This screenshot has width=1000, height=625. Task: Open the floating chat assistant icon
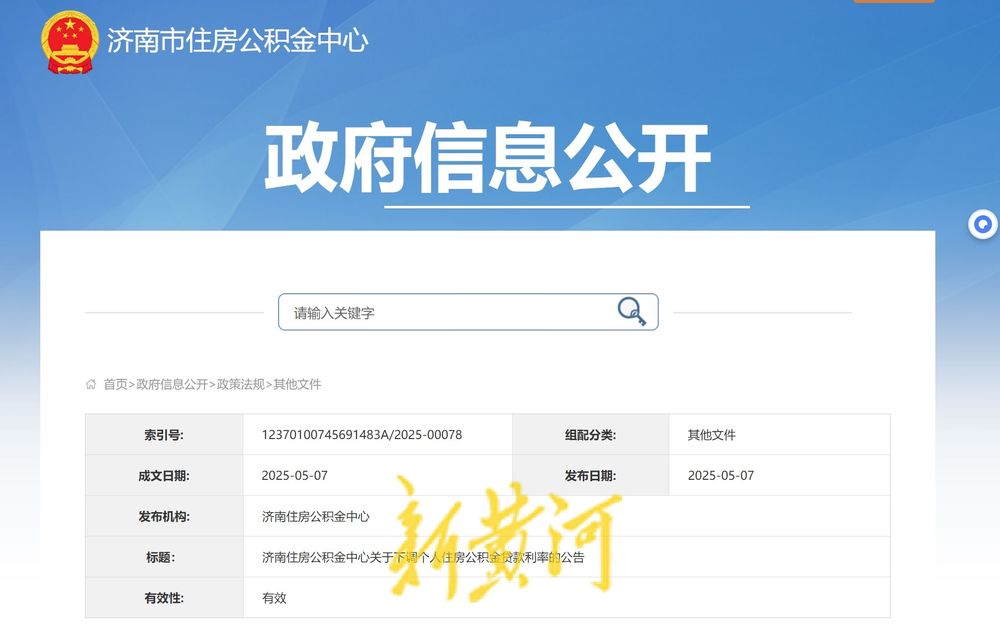(983, 224)
